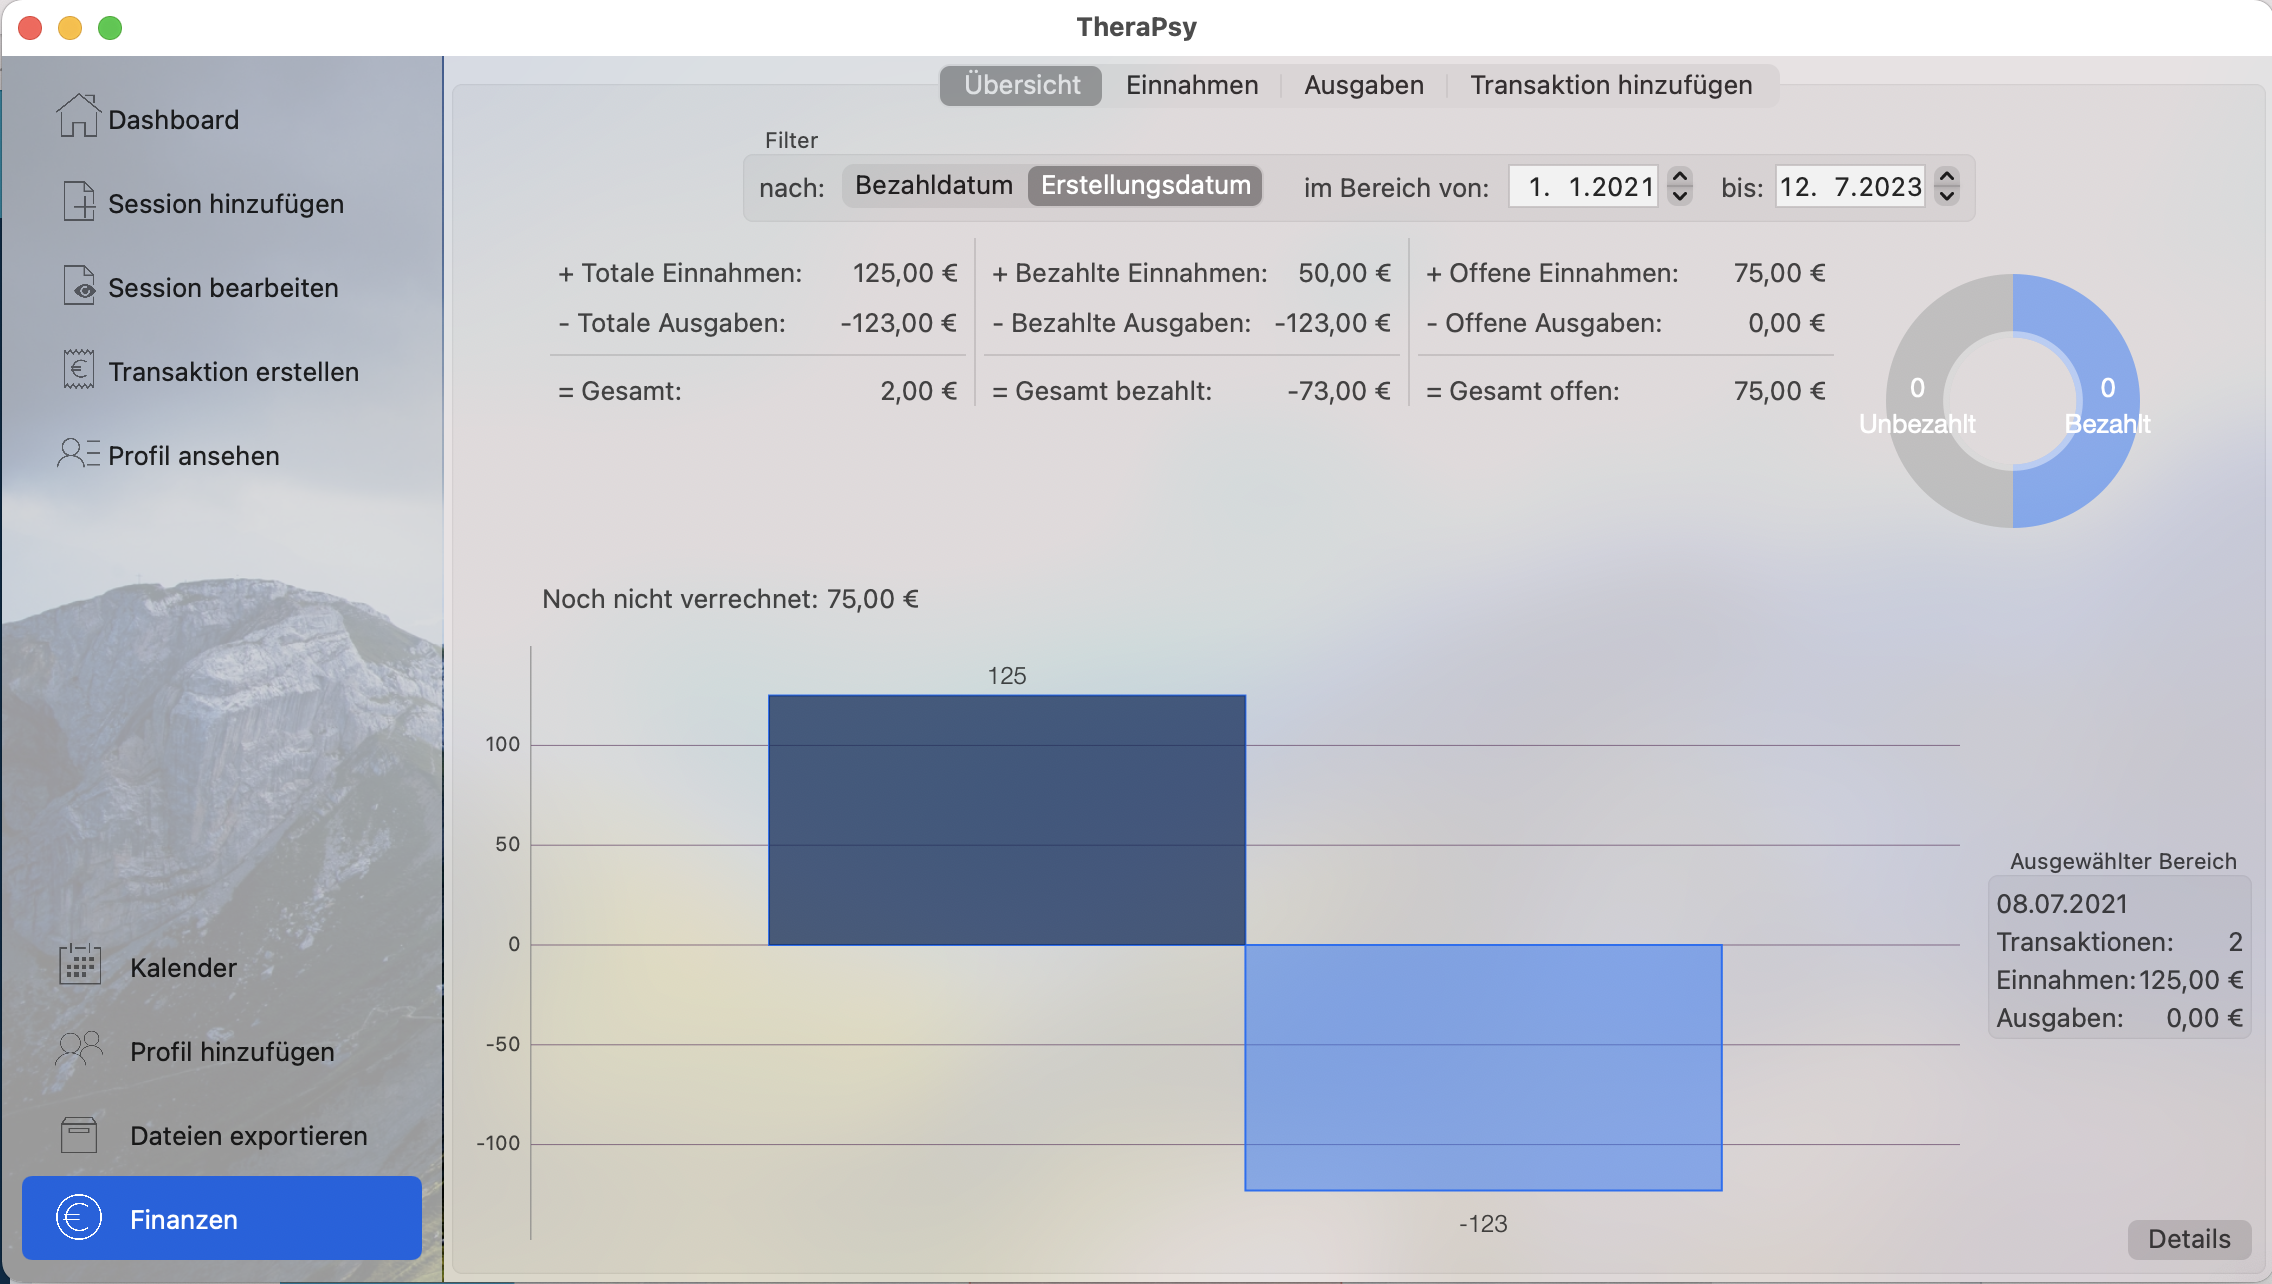Switch to the Einnahmen tab
Screen dimensions: 2272x1284
click(1191, 85)
